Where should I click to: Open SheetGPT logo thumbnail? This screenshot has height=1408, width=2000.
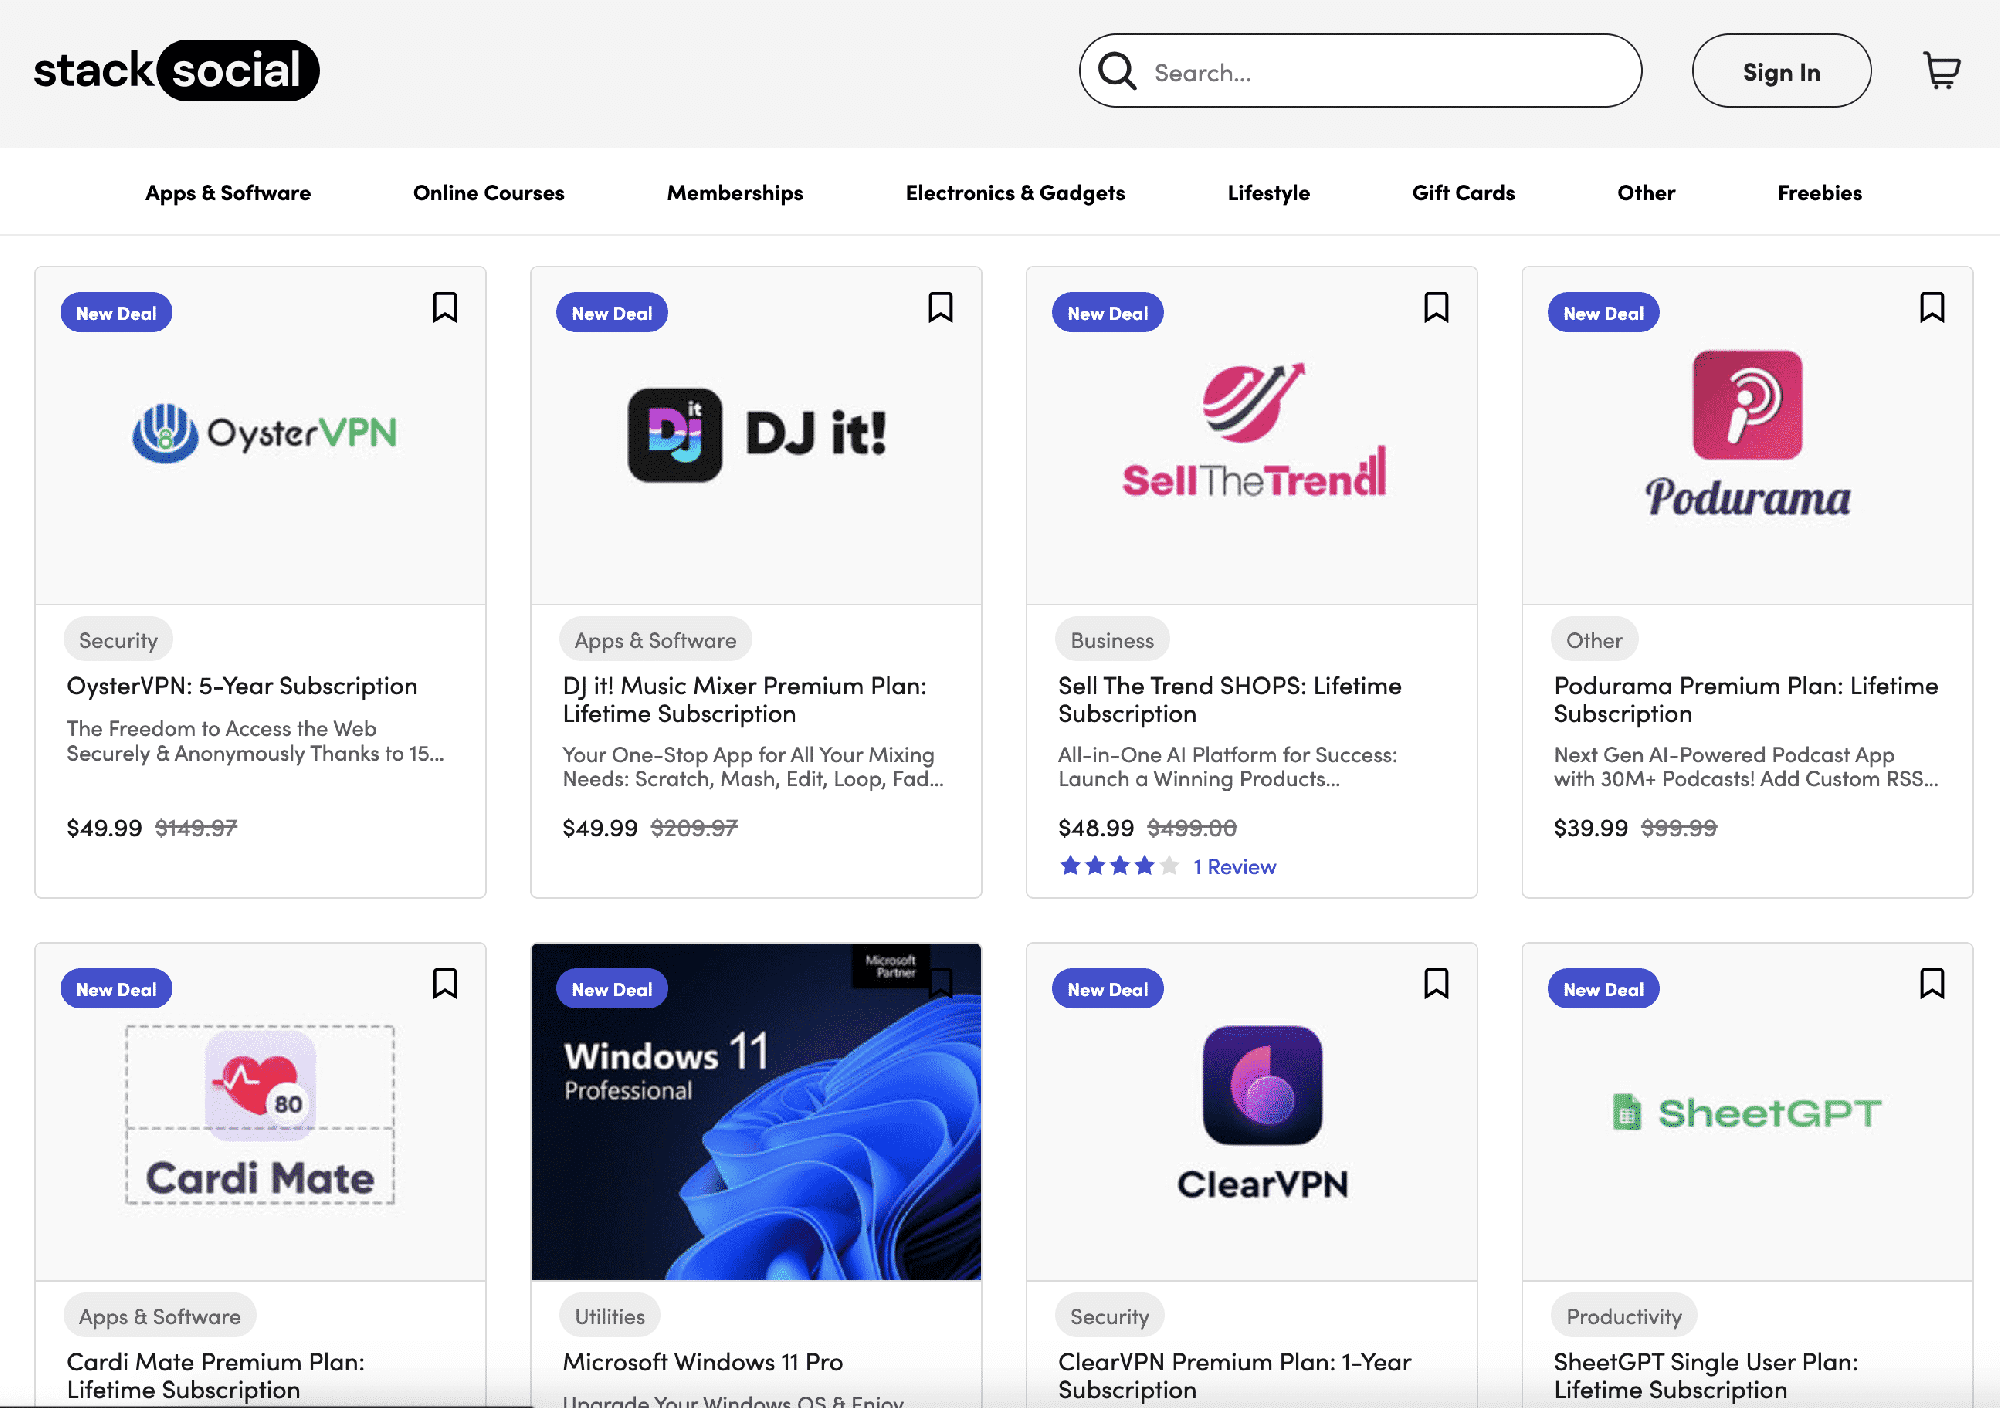click(x=1747, y=1112)
